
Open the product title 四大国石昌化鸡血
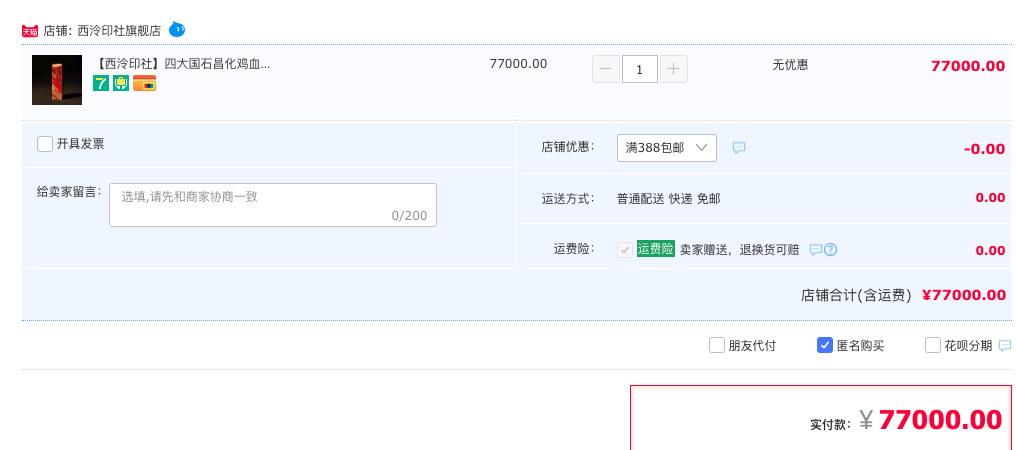pyautogui.click(x=183, y=64)
